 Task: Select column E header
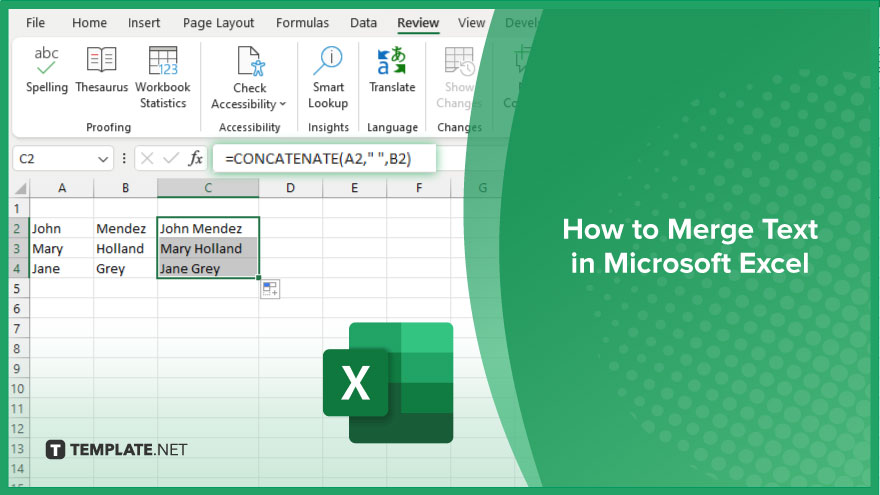click(355, 188)
